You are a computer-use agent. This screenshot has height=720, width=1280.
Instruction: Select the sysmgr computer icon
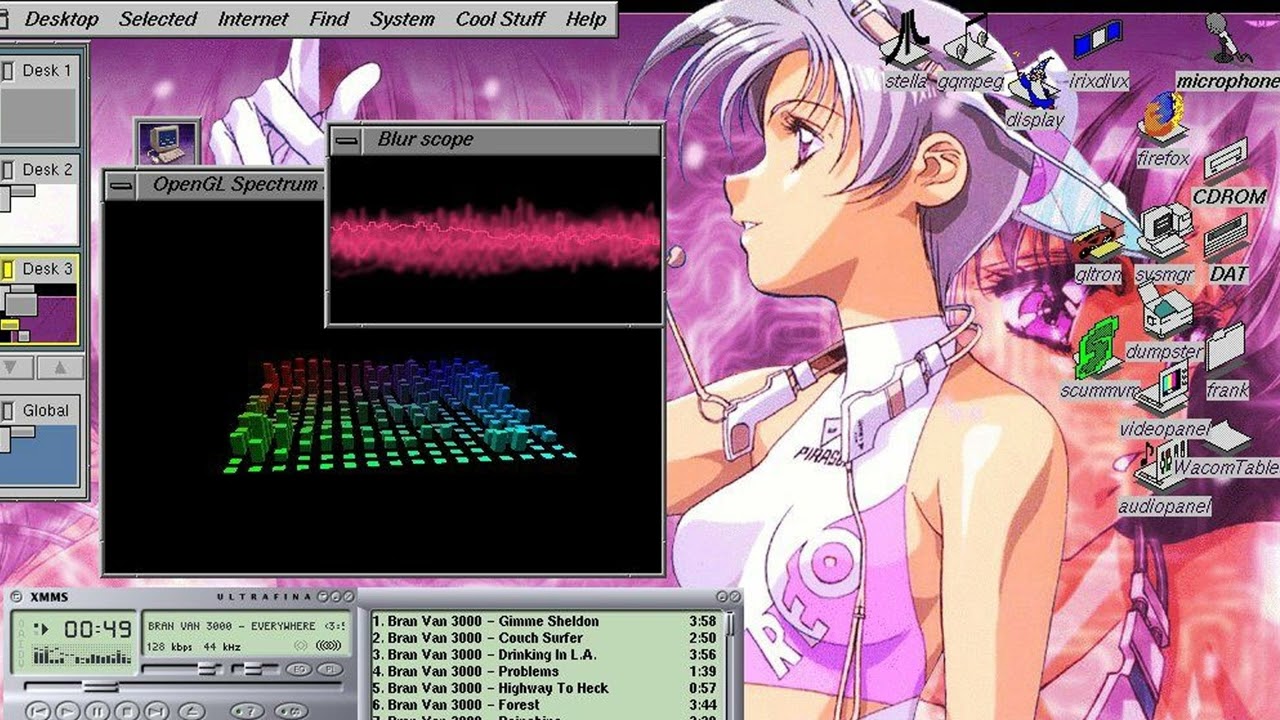[x=1165, y=245]
